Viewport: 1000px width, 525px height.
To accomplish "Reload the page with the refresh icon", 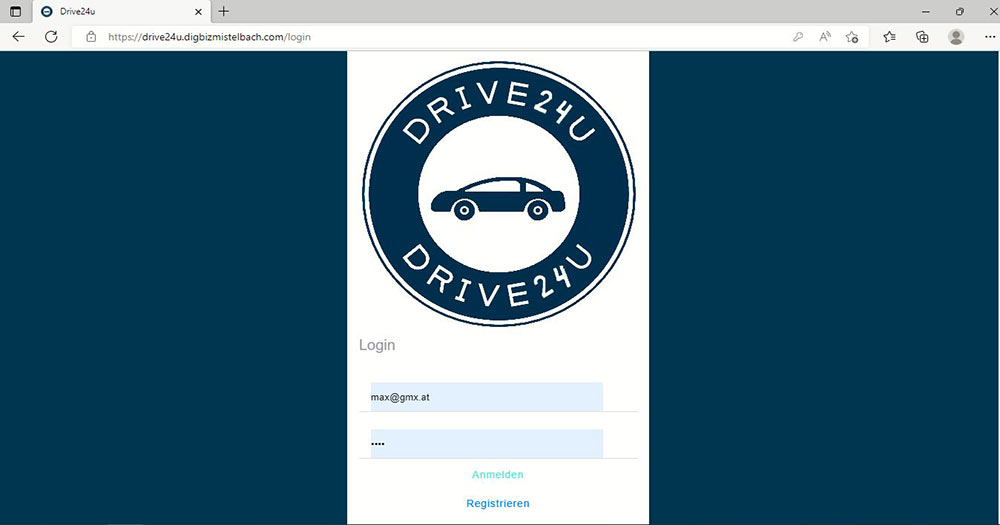I will point(51,37).
